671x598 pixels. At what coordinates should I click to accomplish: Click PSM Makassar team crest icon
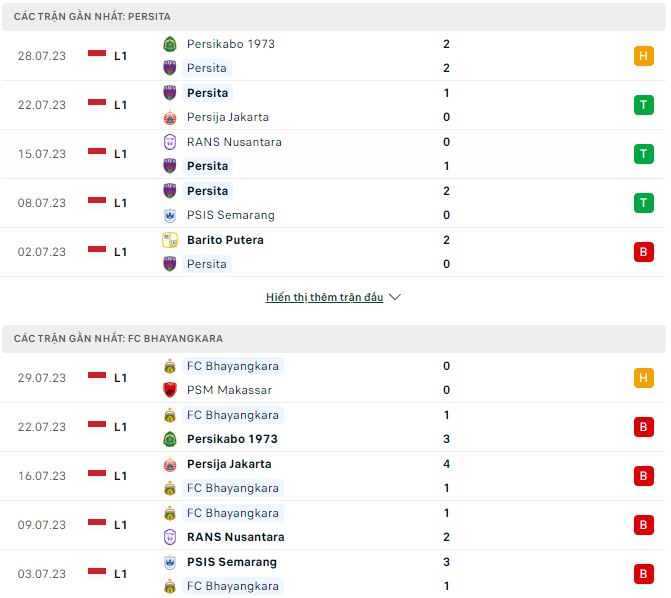click(x=170, y=390)
